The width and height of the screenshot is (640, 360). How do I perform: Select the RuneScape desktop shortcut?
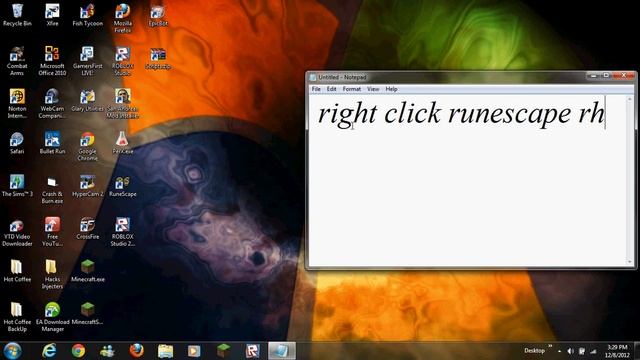point(122,185)
